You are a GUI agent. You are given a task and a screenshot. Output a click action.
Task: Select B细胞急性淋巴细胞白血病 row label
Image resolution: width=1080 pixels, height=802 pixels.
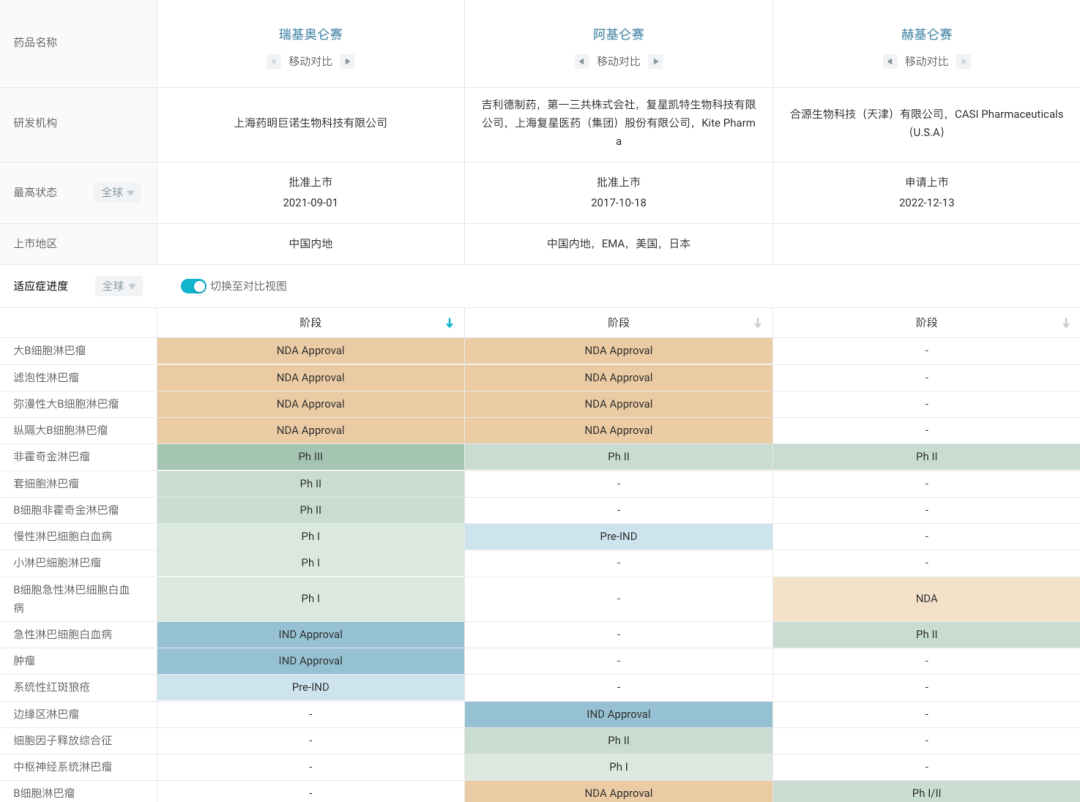click(x=72, y=599)
